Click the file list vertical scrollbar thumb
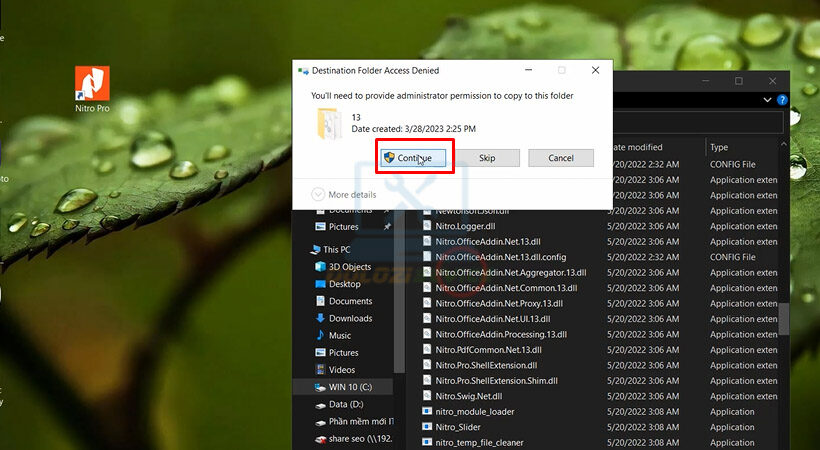820x450 pixels. click(783, 318)
